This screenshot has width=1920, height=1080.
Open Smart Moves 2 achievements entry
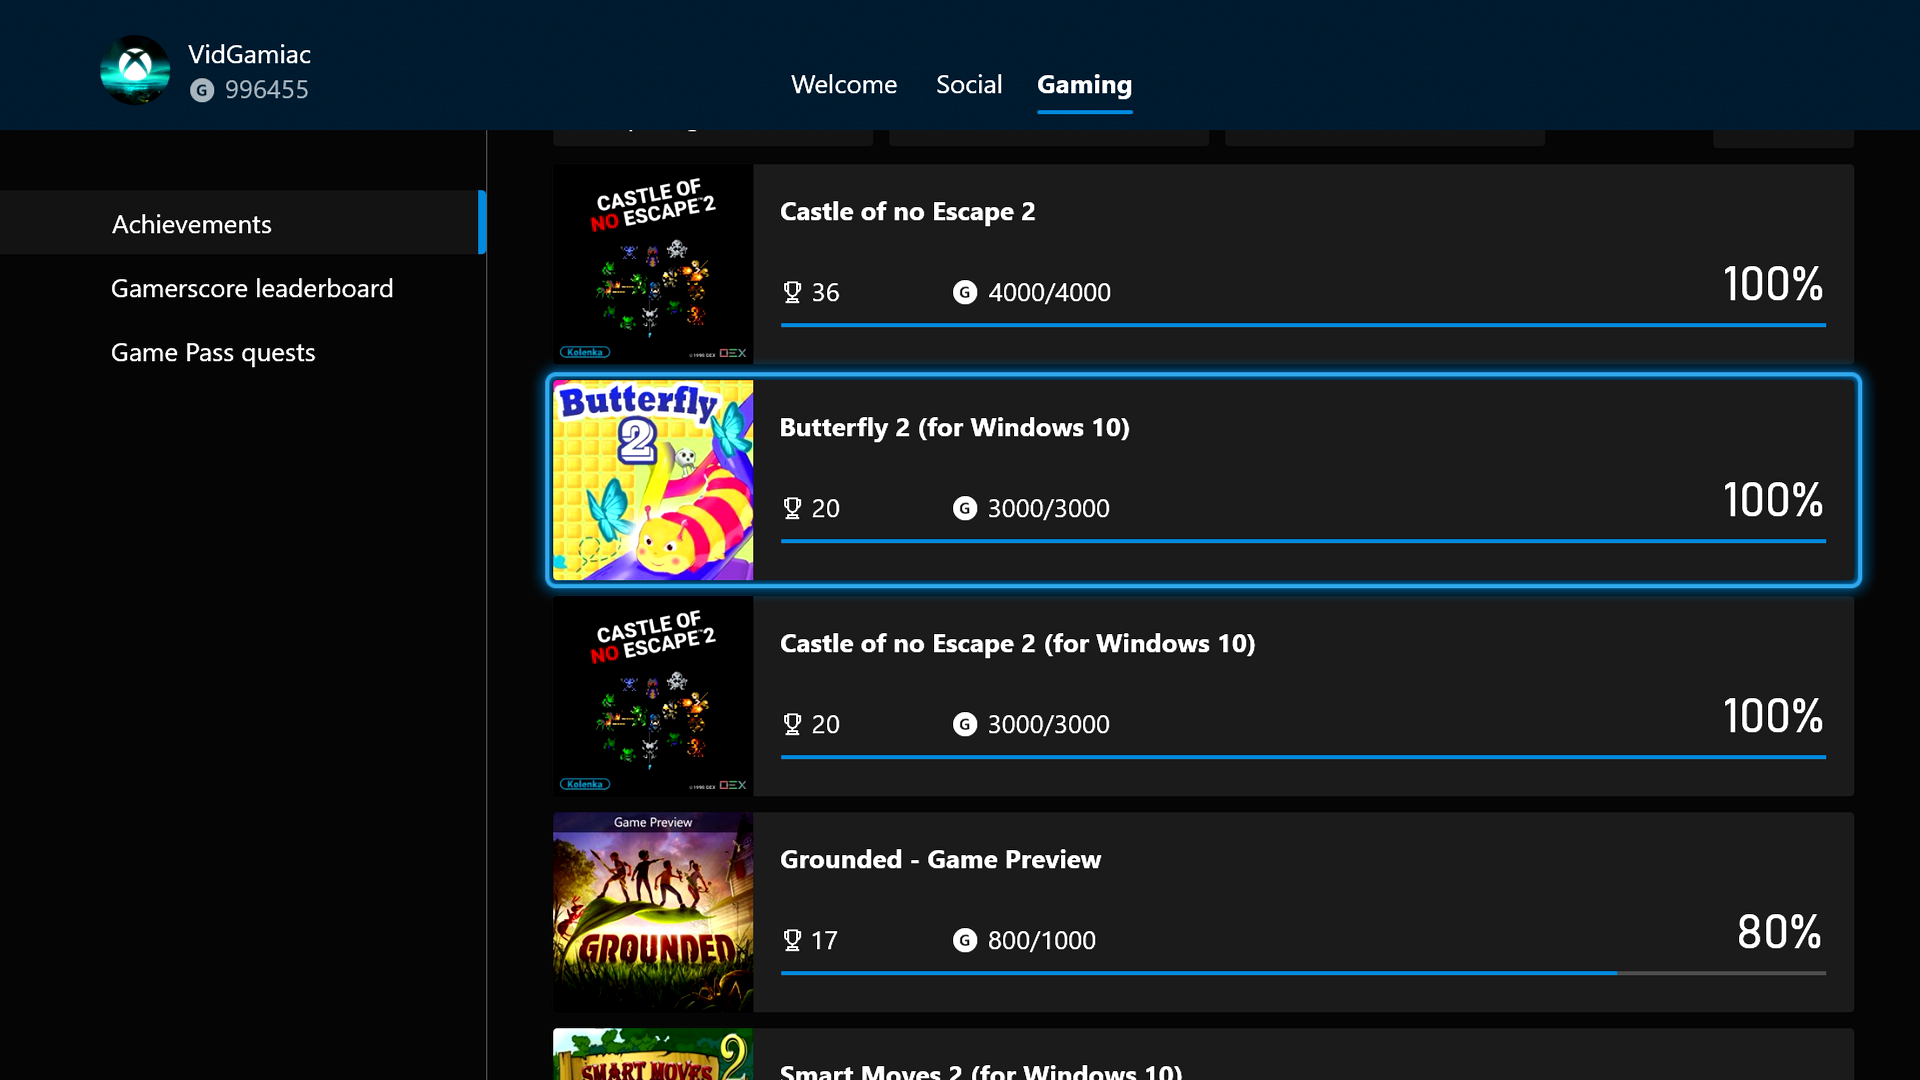pos(980,1068)
